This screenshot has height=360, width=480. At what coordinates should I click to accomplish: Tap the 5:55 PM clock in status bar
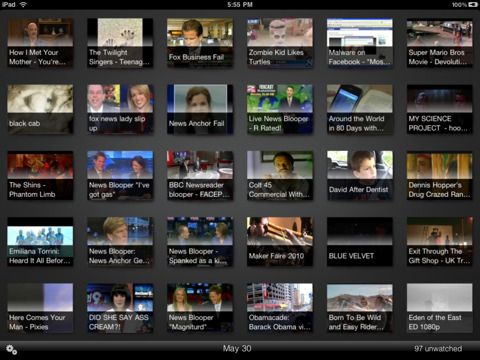[240, 4]
